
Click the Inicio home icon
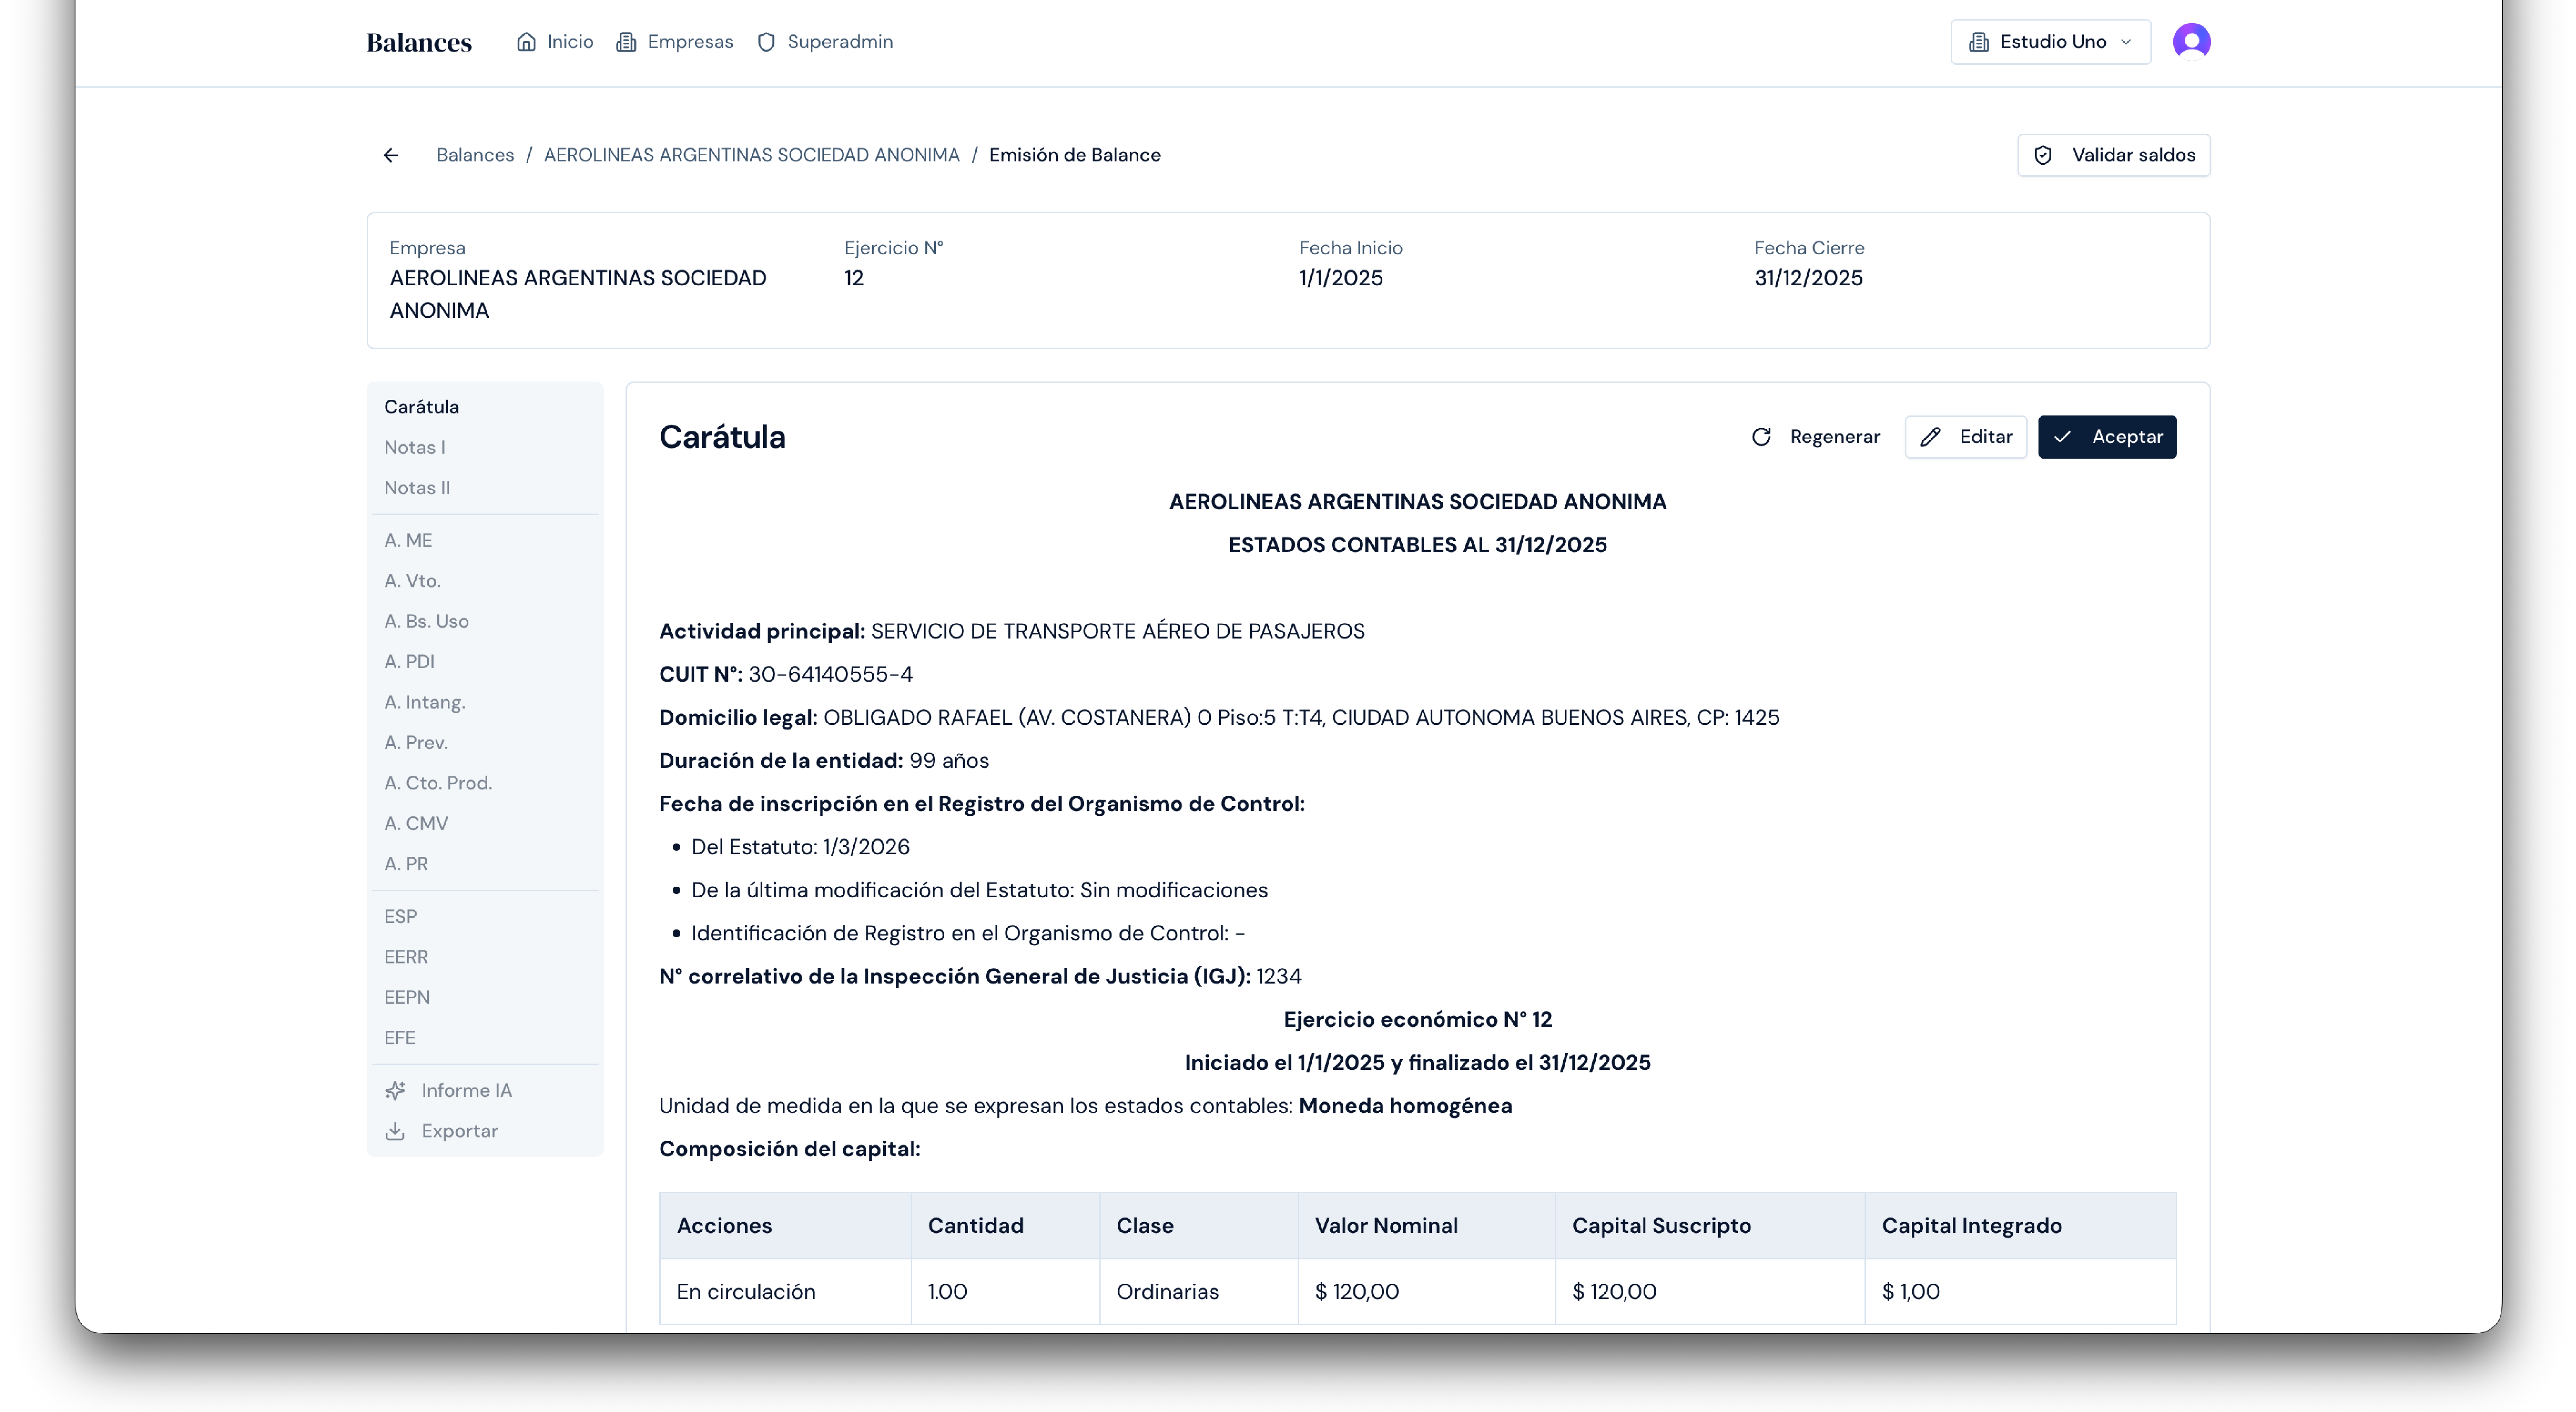[x=528, y=41]
